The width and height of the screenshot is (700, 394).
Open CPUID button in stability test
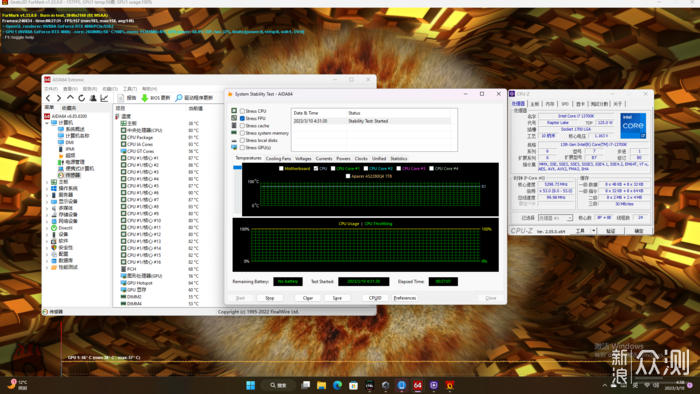tap(375, 298)
